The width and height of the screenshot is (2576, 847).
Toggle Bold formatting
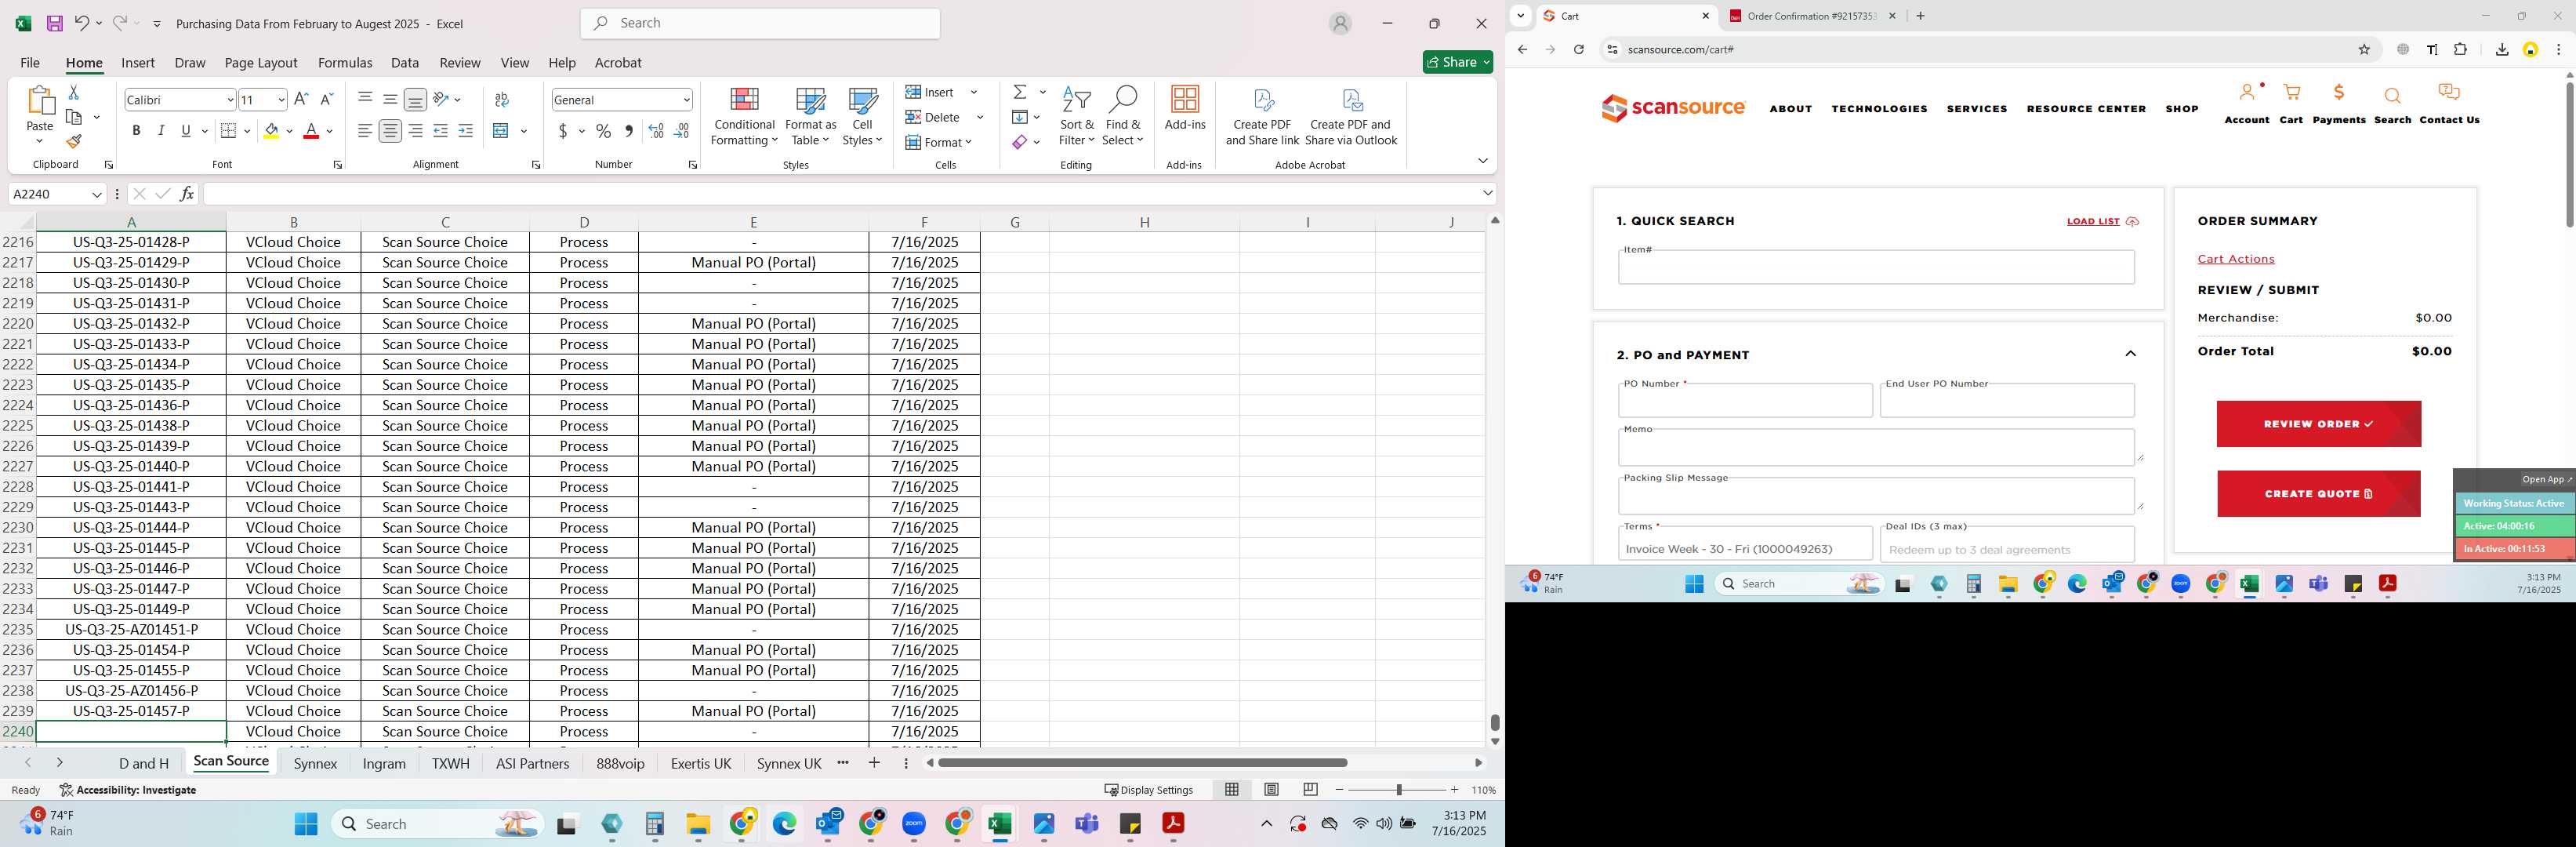(136, 131)
